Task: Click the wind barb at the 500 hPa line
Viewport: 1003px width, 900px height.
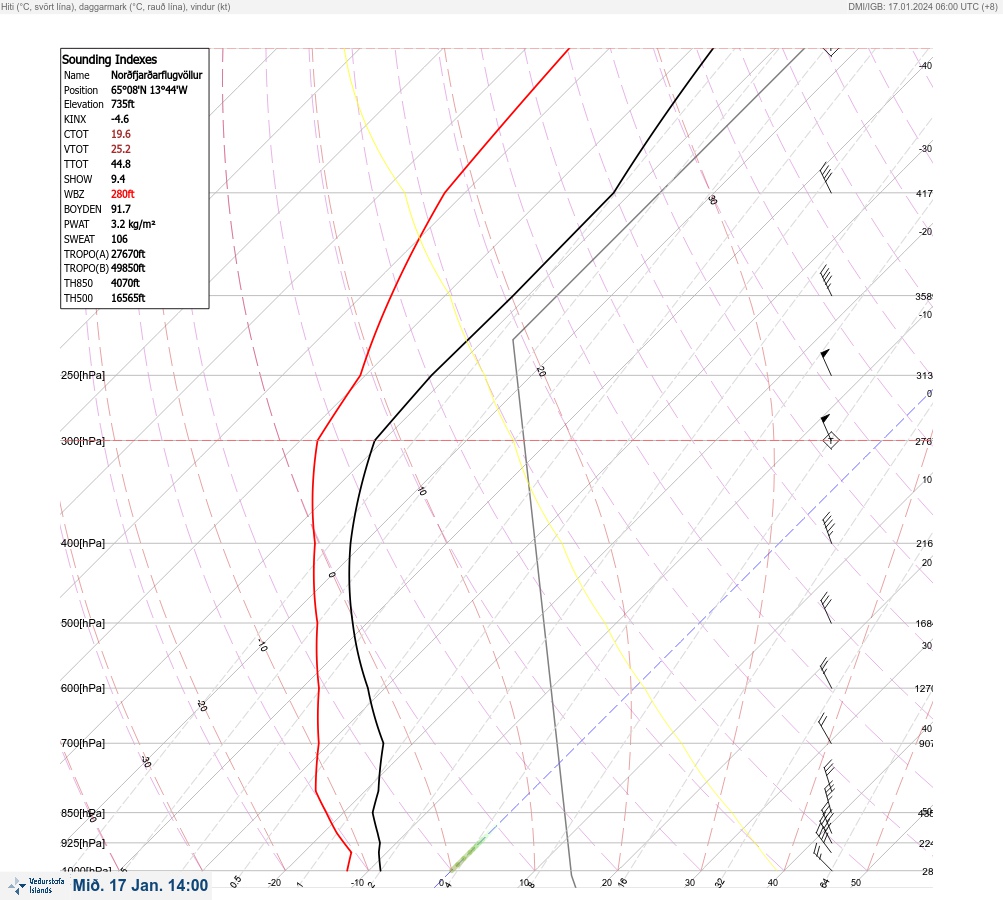Action: tap(826, 608)
